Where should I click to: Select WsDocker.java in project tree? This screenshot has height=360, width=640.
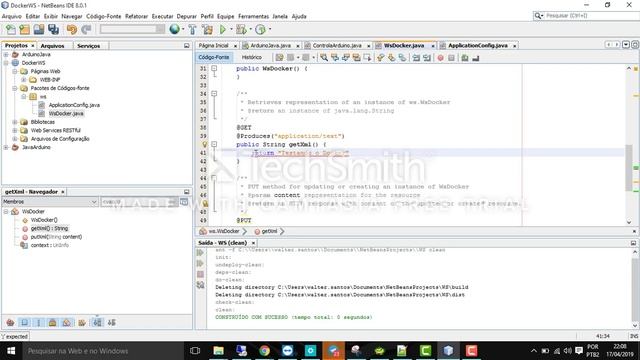(x=66, y=113)
